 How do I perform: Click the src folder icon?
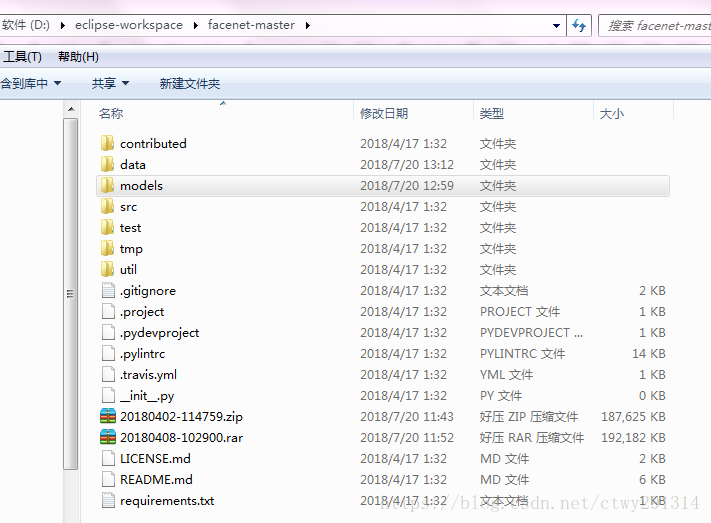pos(107,206)
